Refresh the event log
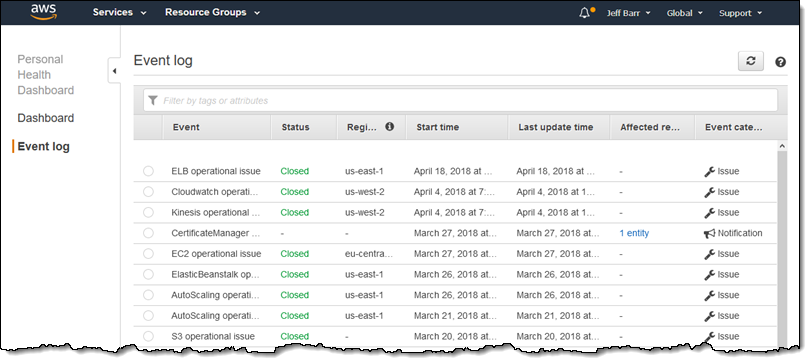Viewport: 810px width, 363px height. click(x=751, y=61)
